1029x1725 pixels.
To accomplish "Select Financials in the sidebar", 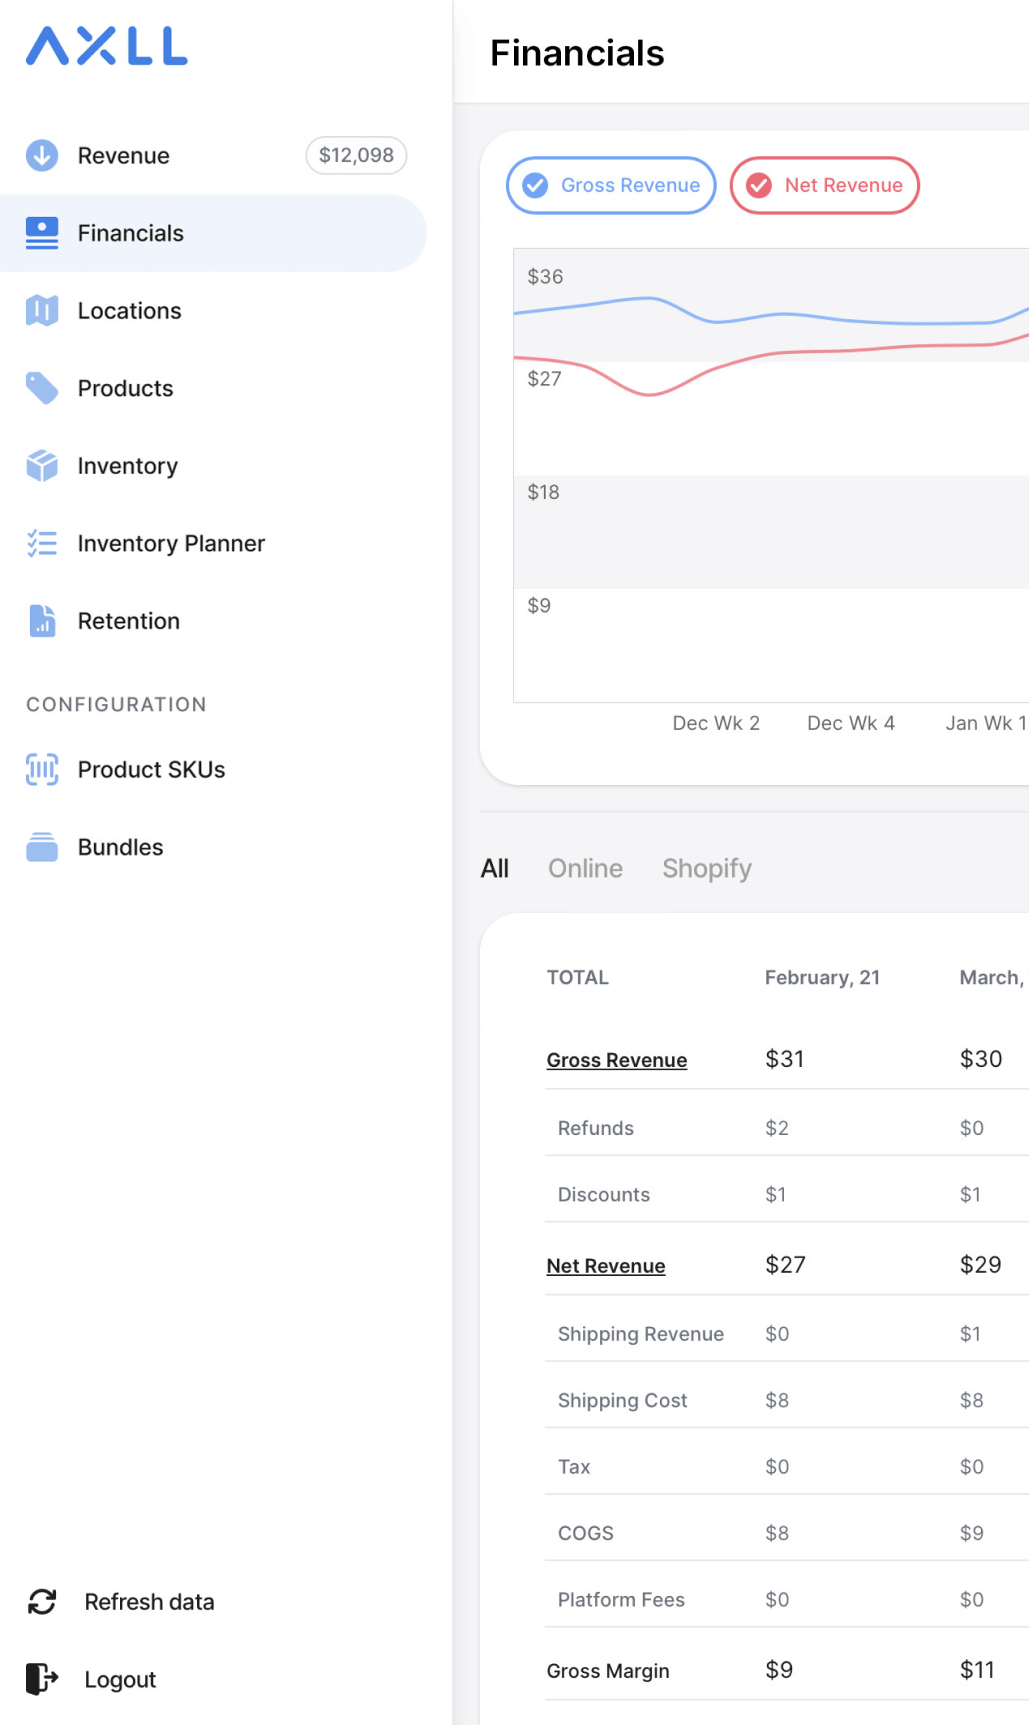I will [213, 233].
